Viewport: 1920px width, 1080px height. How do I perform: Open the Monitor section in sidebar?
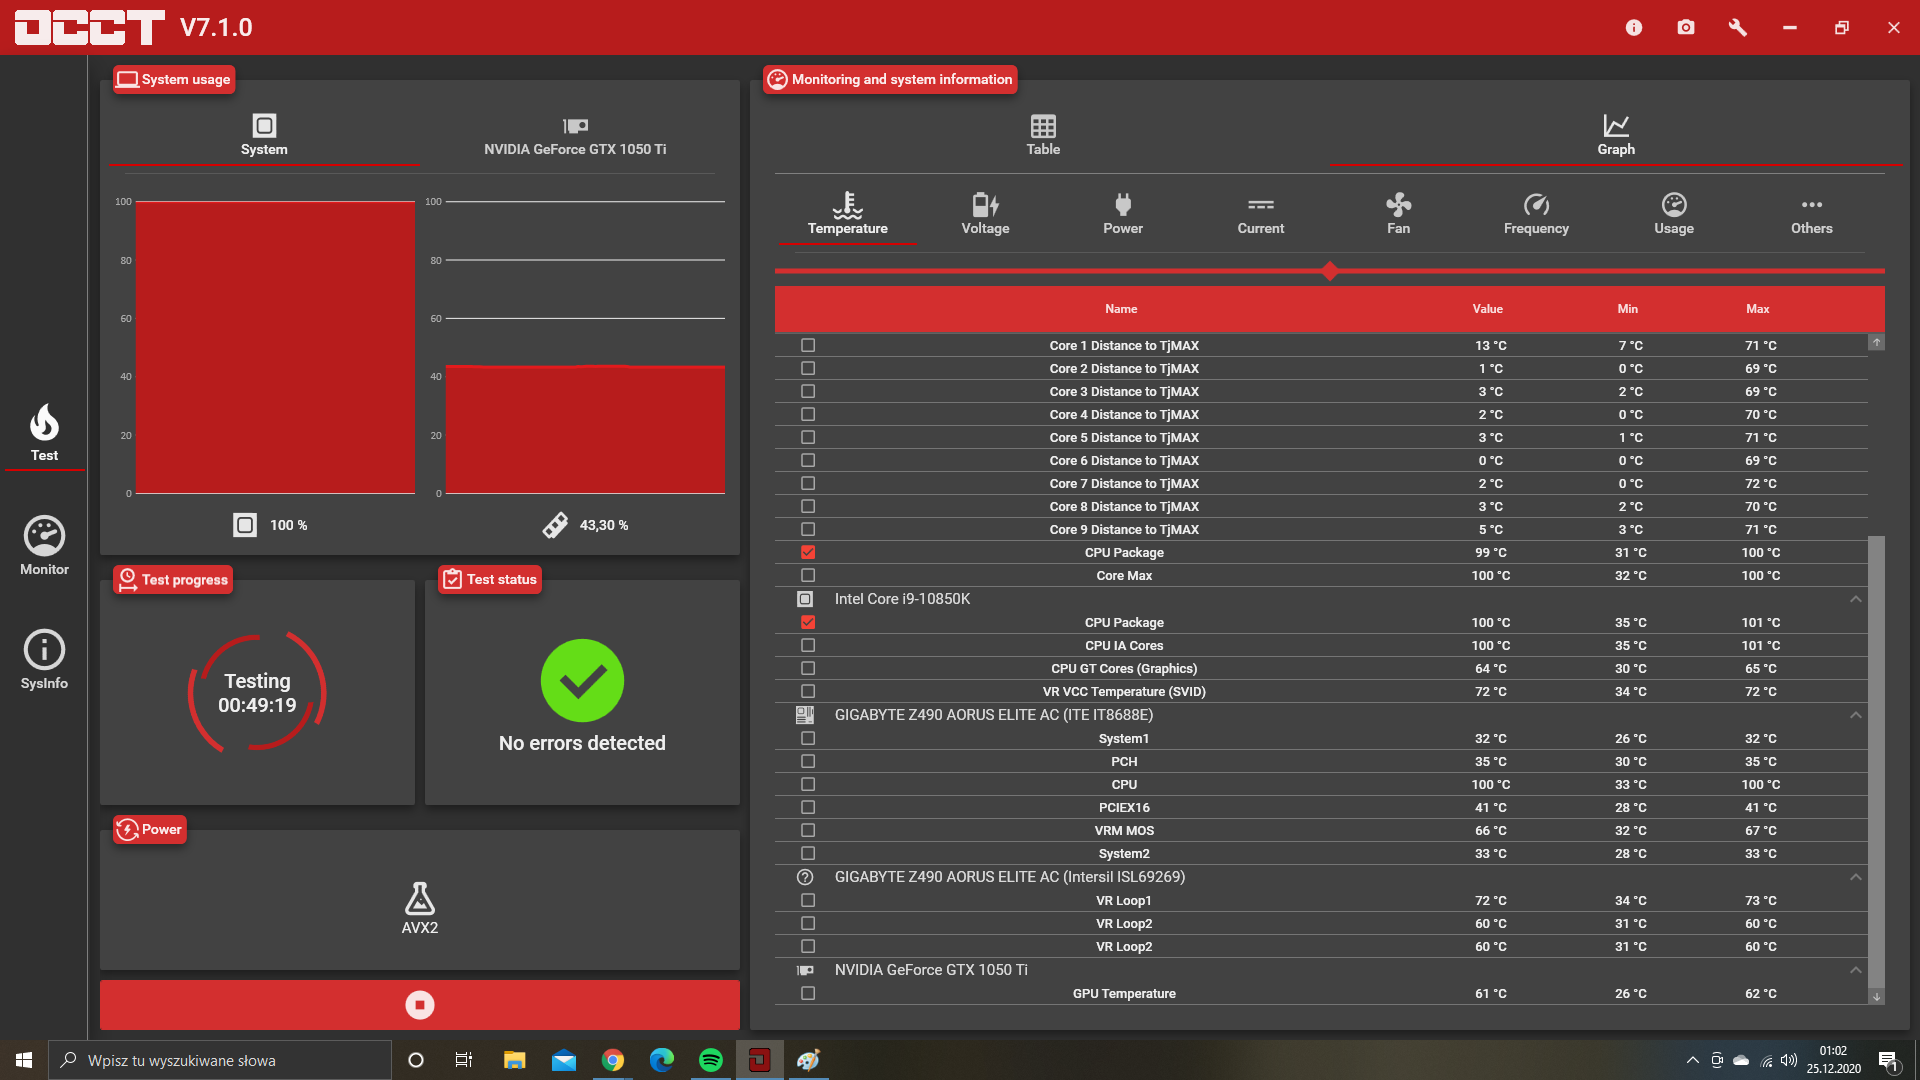point(44,546)
